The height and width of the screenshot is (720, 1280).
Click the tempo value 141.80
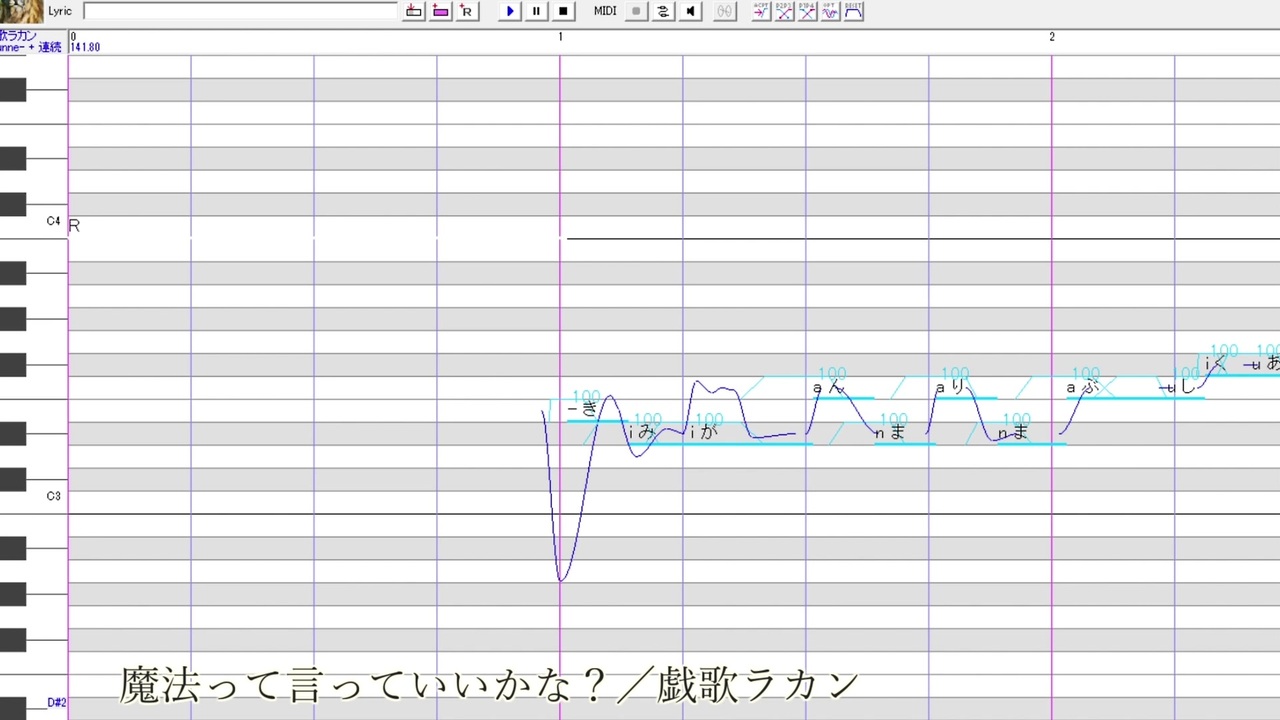[85, 47]
